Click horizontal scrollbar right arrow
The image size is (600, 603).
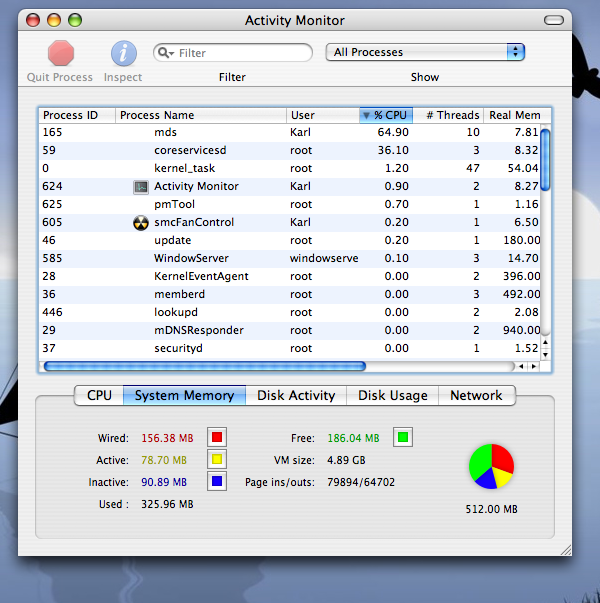tap(534, 366)
